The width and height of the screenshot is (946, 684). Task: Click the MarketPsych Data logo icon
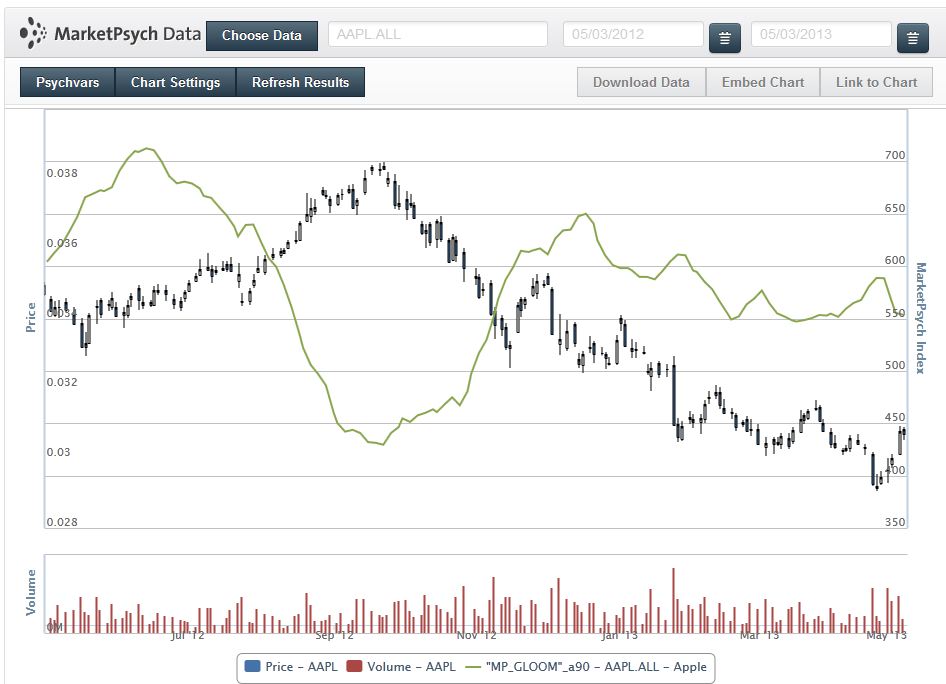coord(33,33)
